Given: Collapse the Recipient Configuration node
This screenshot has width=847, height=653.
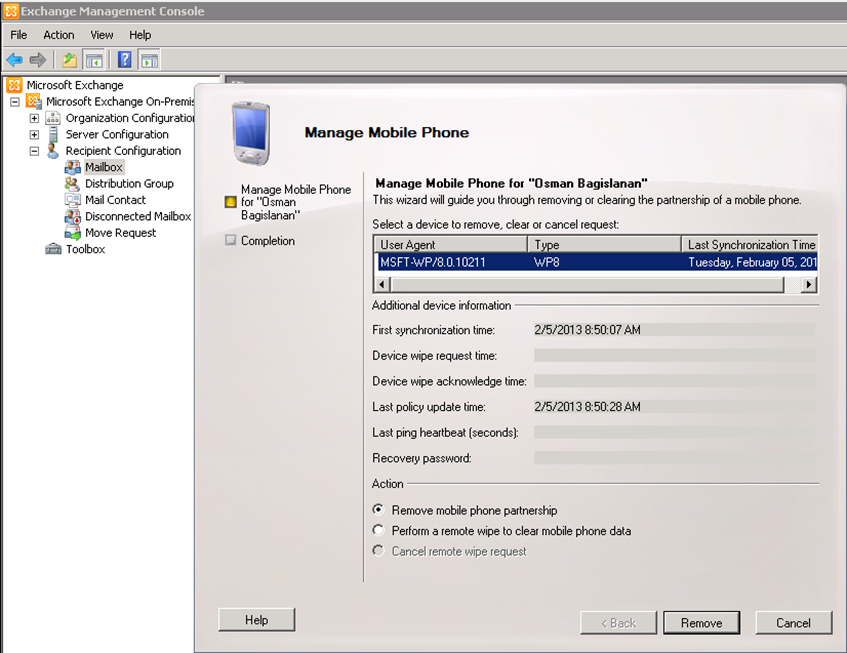Looking at the screenshot, I should tap(34, 151).
